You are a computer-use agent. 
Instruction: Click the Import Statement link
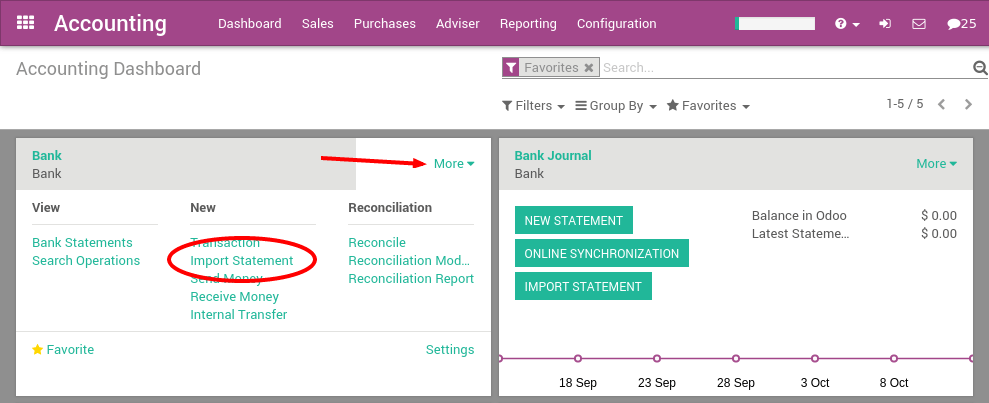pyautogui.click(x=242, y=261)
